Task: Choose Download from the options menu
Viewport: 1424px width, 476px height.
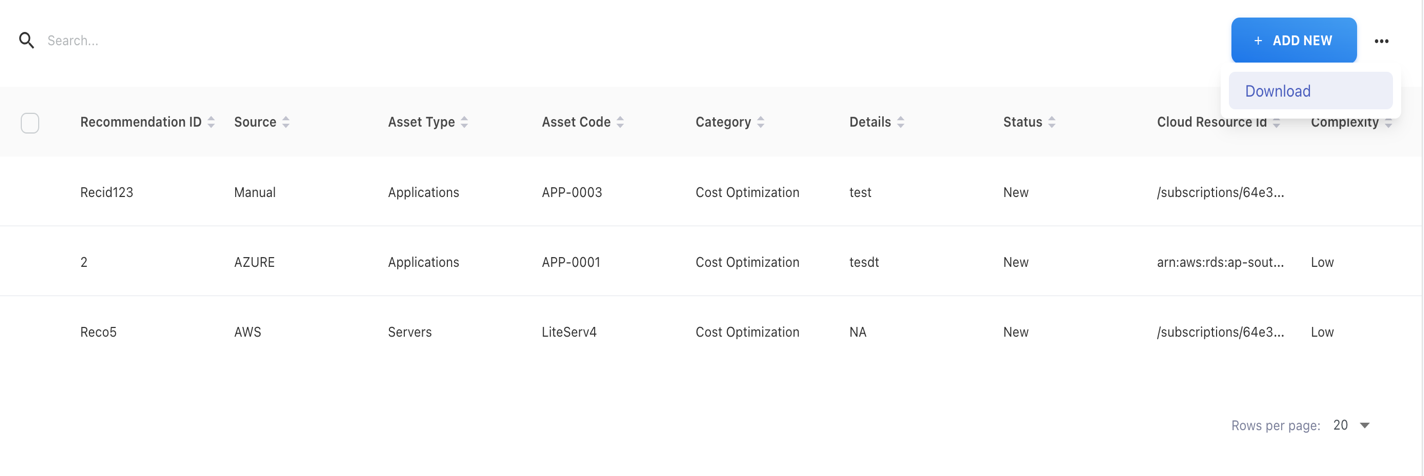Action: (1277, 91)
